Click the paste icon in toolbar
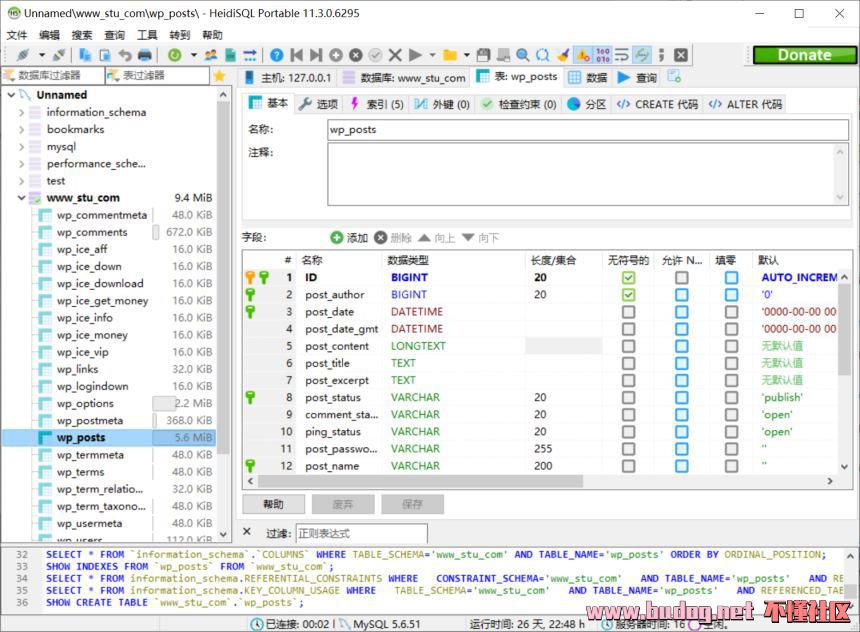This screenshot has height=632, width=860. (x=105, y=55)
